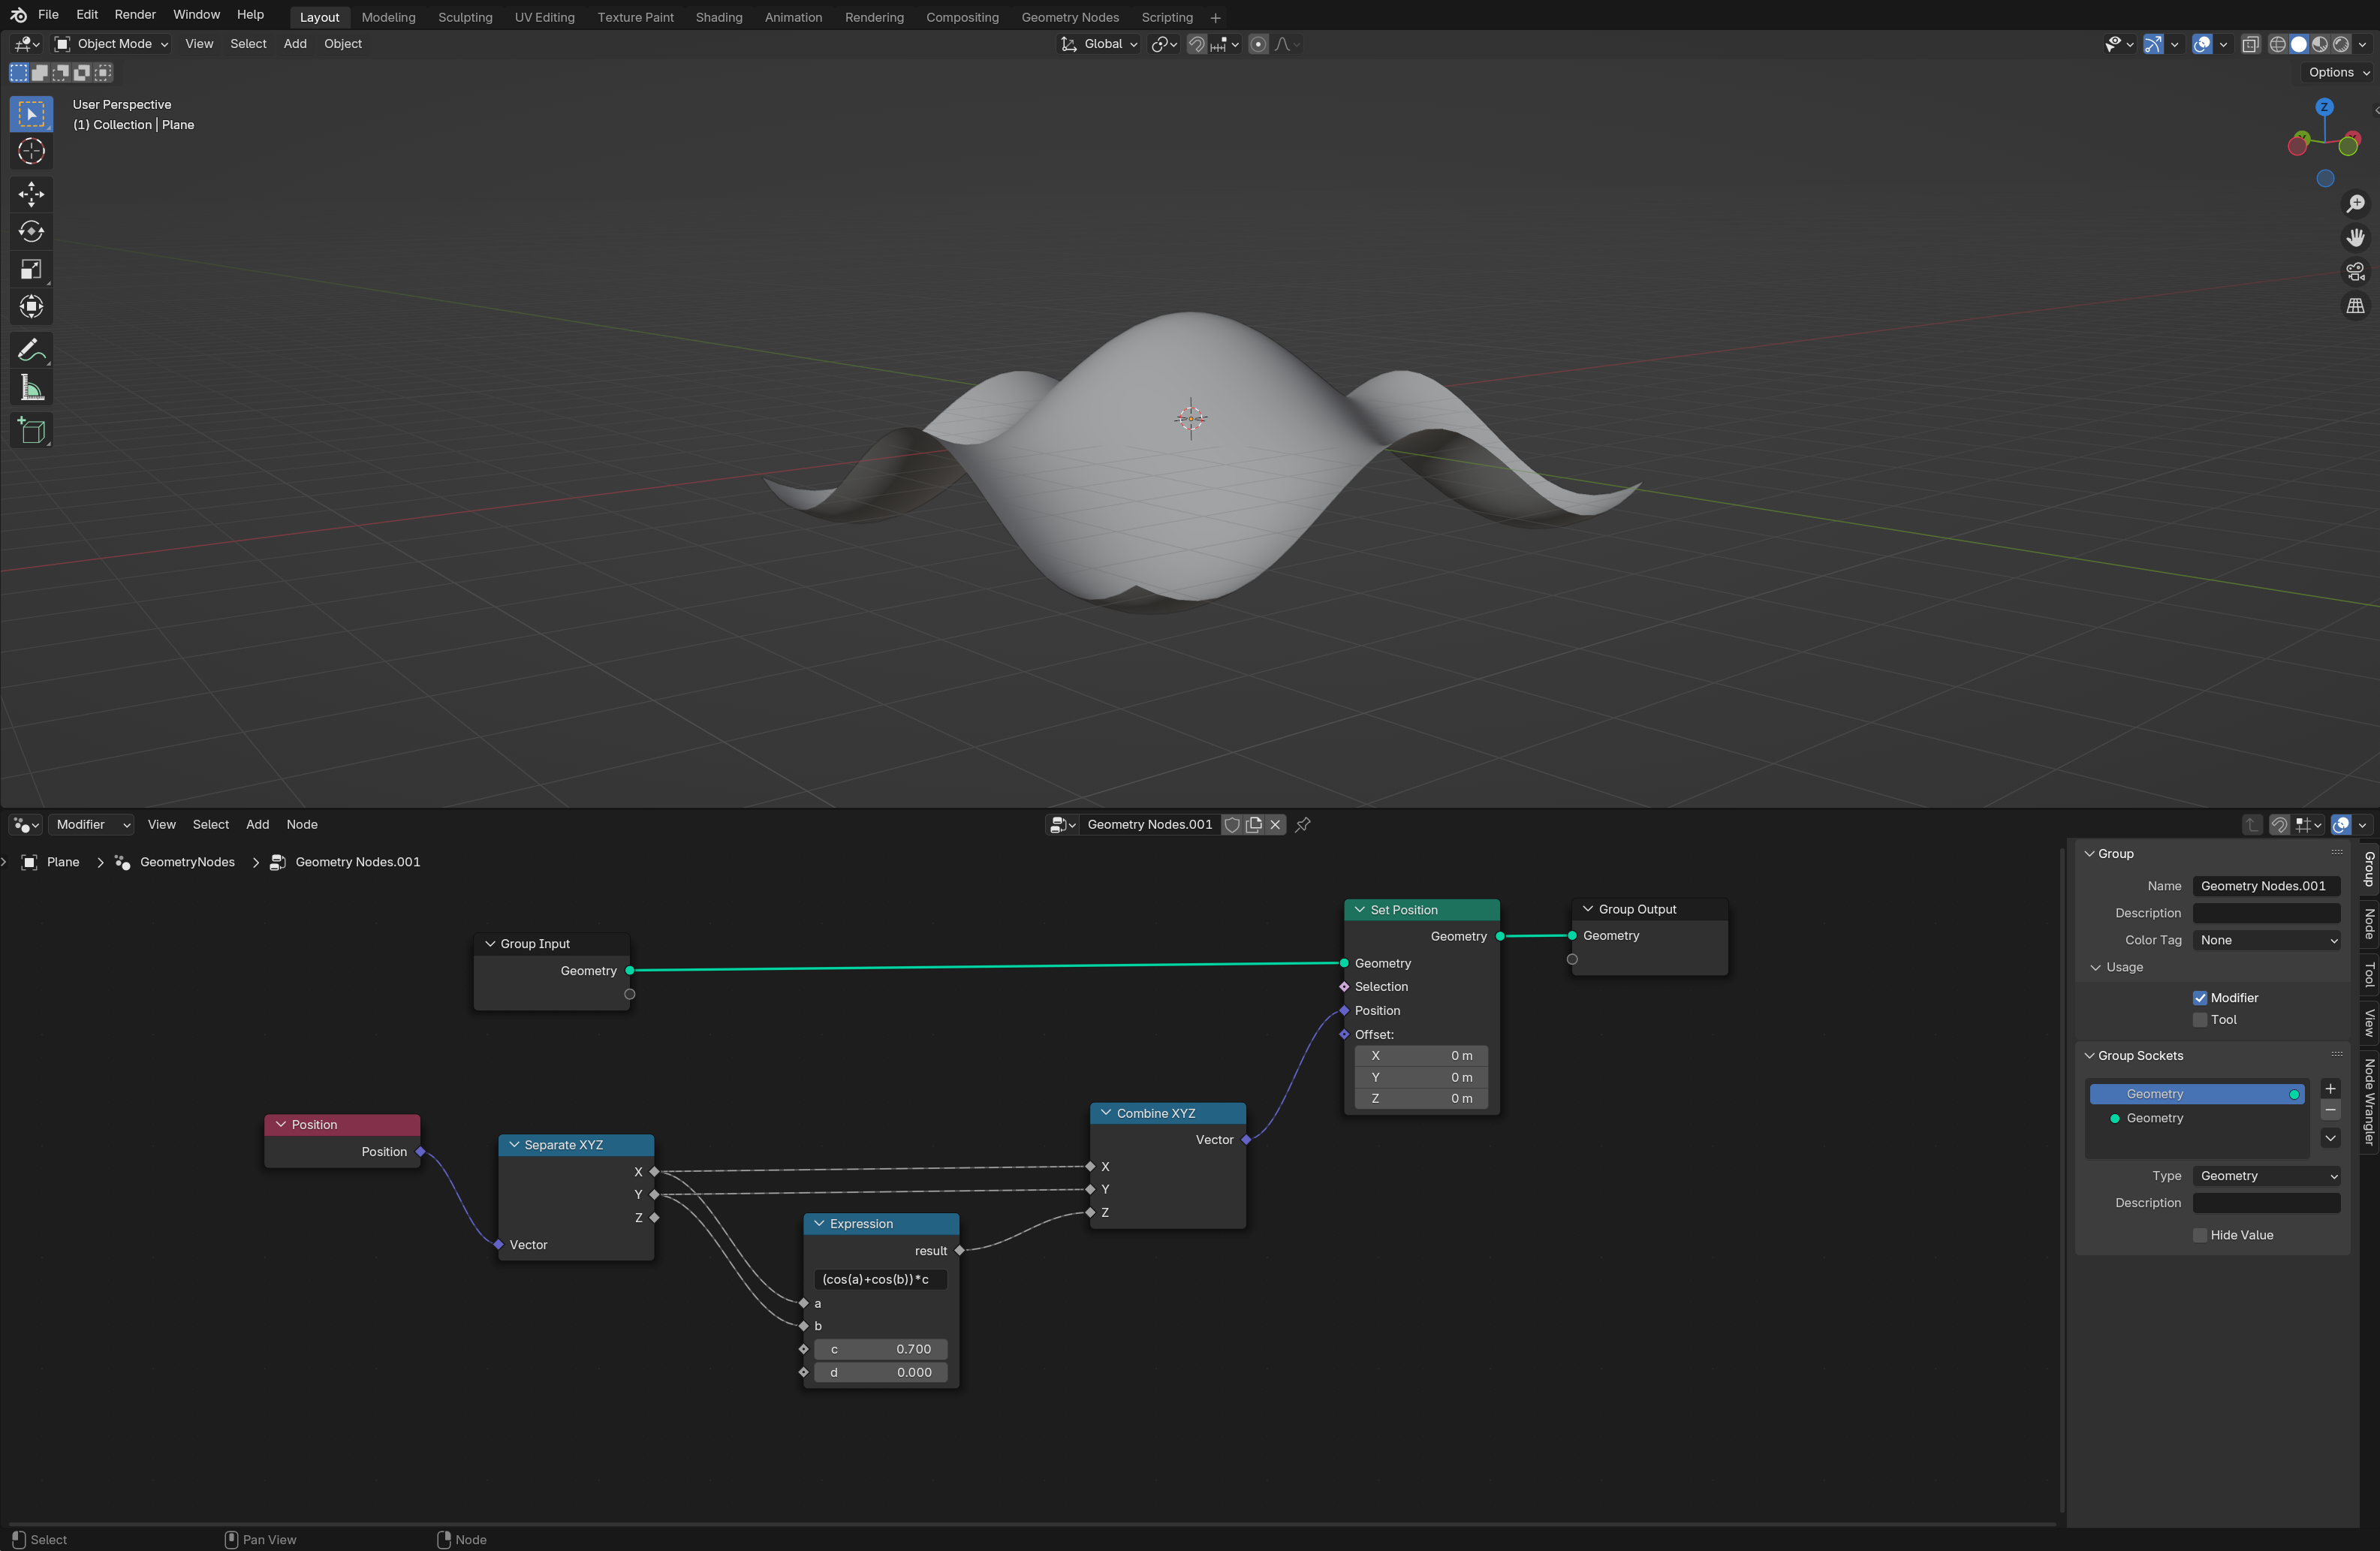The height and width of the screenshot is (1551, 2380).
Task: Uncheck the Modifier usage checkbox
Action: pos(2200,998)
